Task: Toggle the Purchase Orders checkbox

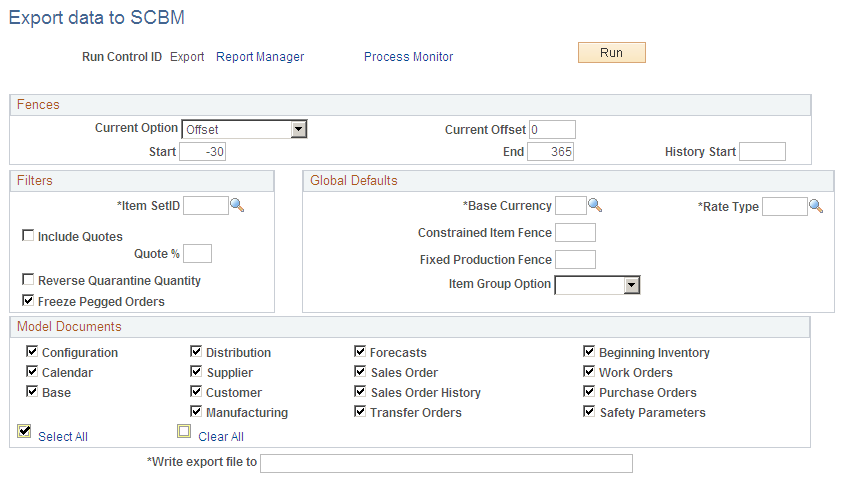Action: [589, 391]
